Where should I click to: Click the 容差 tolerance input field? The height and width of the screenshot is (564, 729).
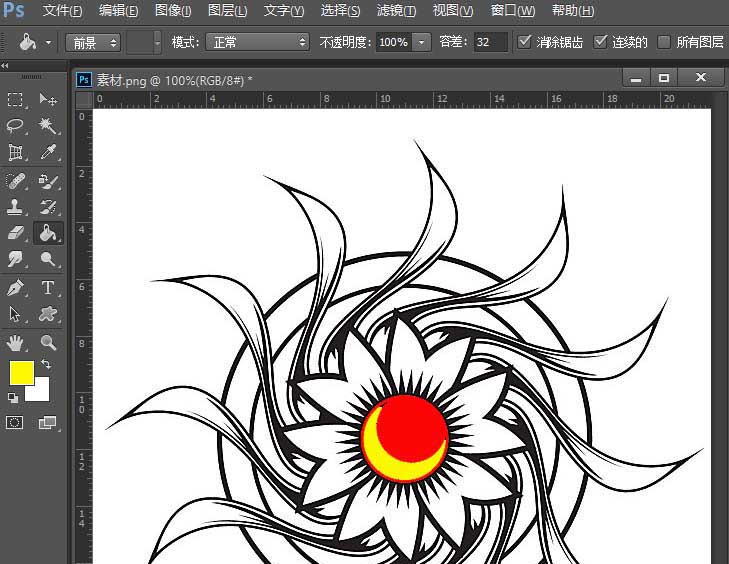pyautogui.click(x=490, y=42)
